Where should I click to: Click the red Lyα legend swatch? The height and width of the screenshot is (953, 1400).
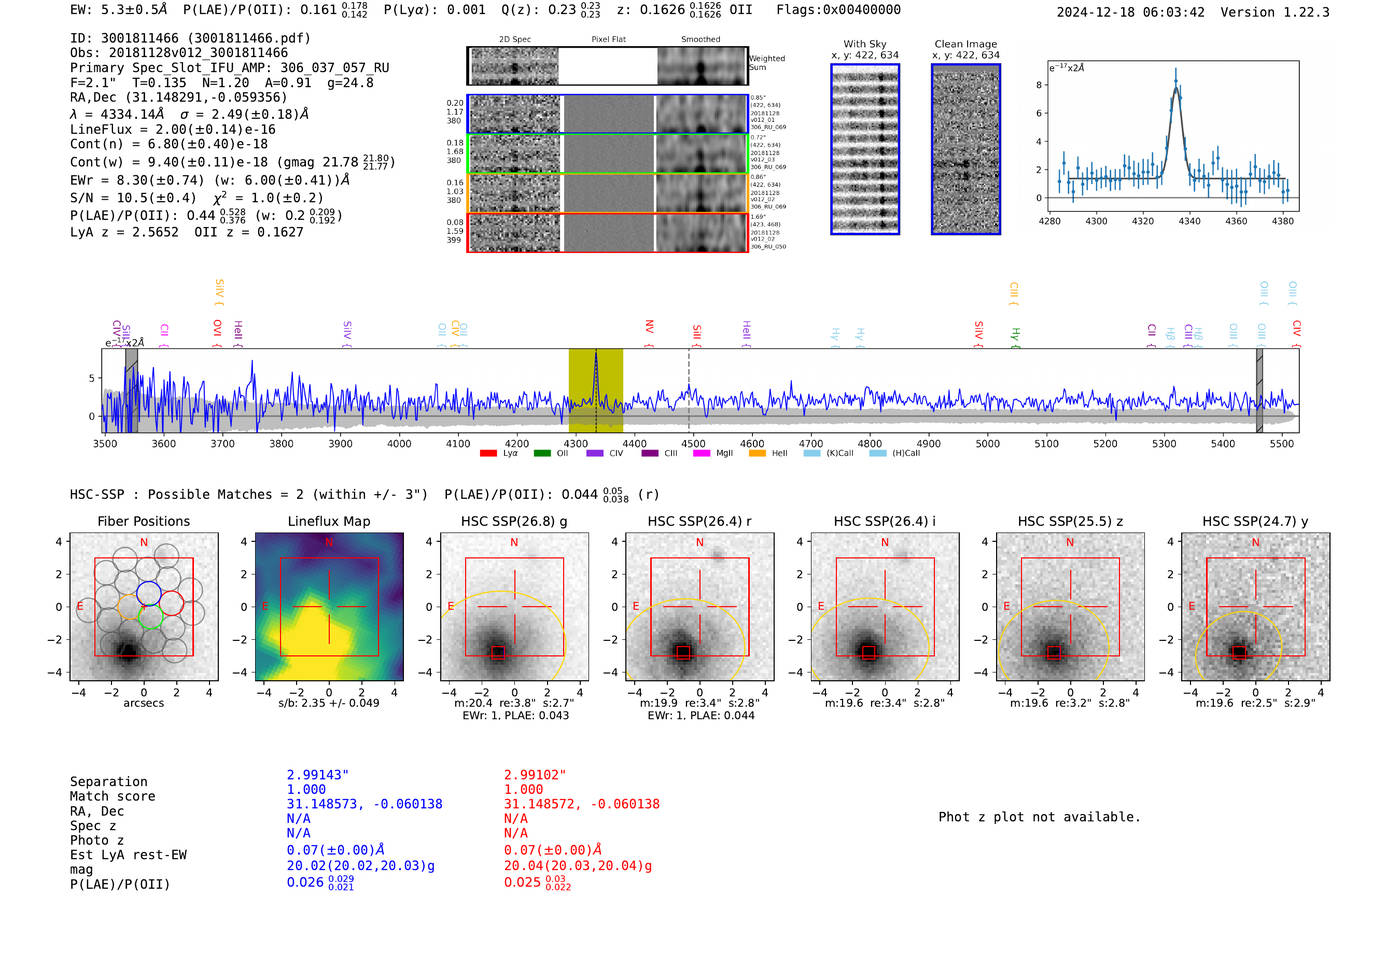point(488,453)
